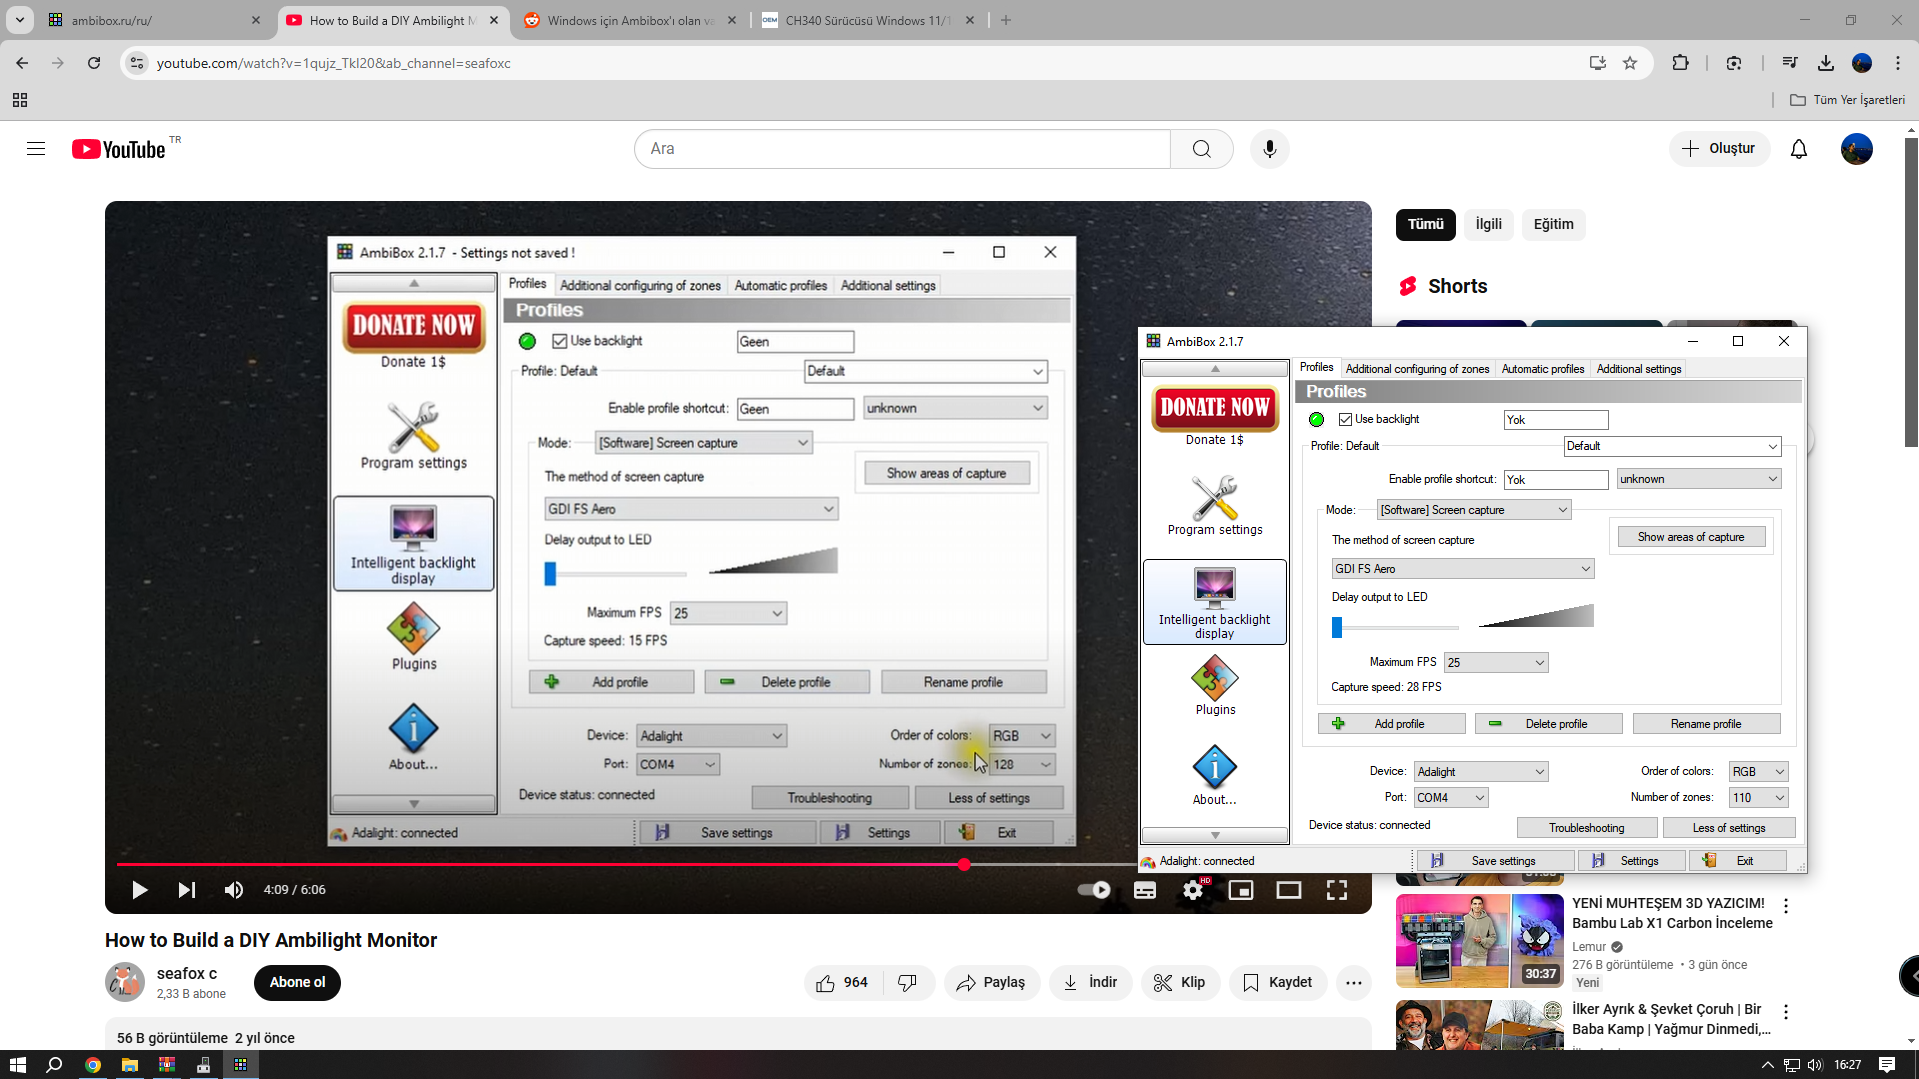The image size is (1919, 1079).
Task: Expand the Profile Default dropdown in AmbiBox
Action: 1672,446
